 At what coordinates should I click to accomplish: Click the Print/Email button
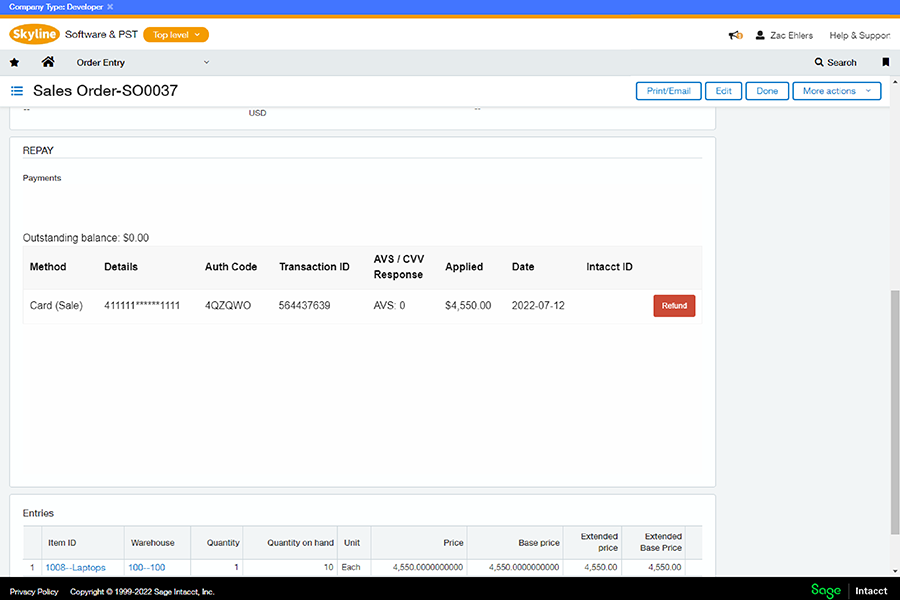click(668, 91)
